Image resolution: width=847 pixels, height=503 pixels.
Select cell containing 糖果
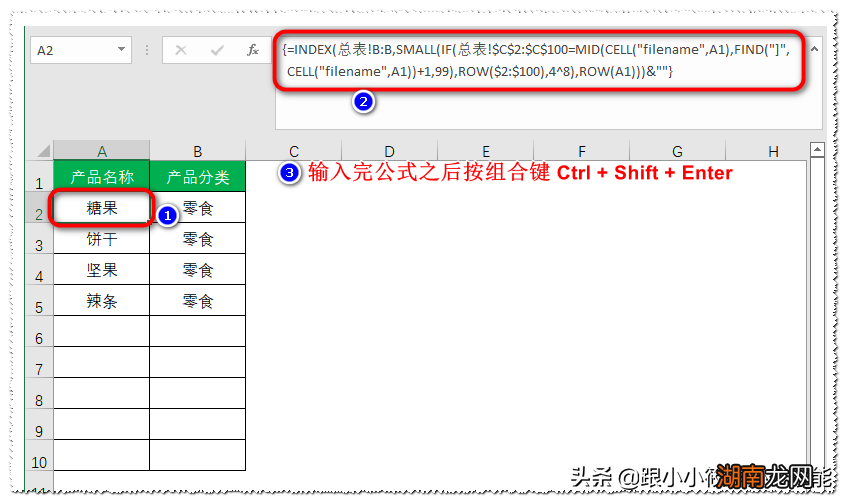coord(102,207)
